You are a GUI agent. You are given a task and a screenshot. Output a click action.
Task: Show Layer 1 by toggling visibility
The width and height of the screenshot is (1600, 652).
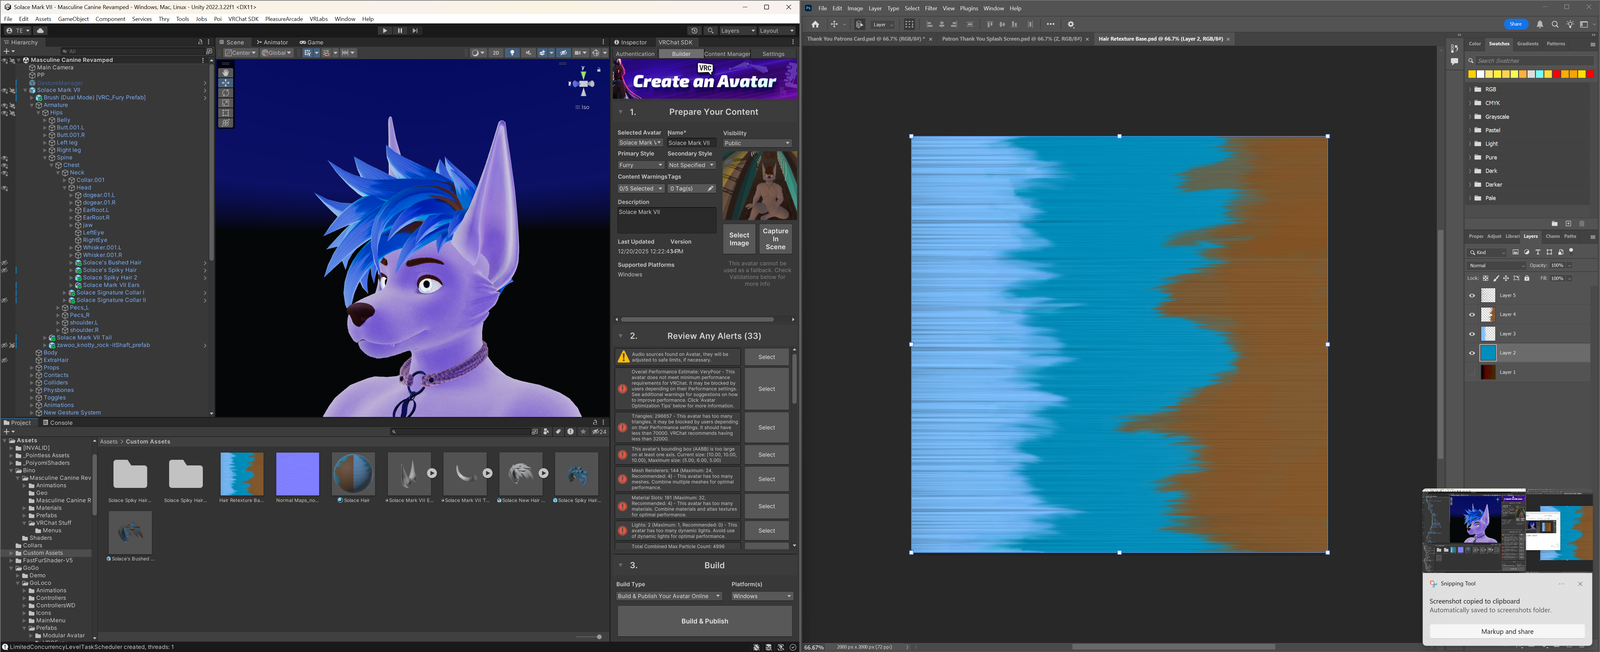1472,372
